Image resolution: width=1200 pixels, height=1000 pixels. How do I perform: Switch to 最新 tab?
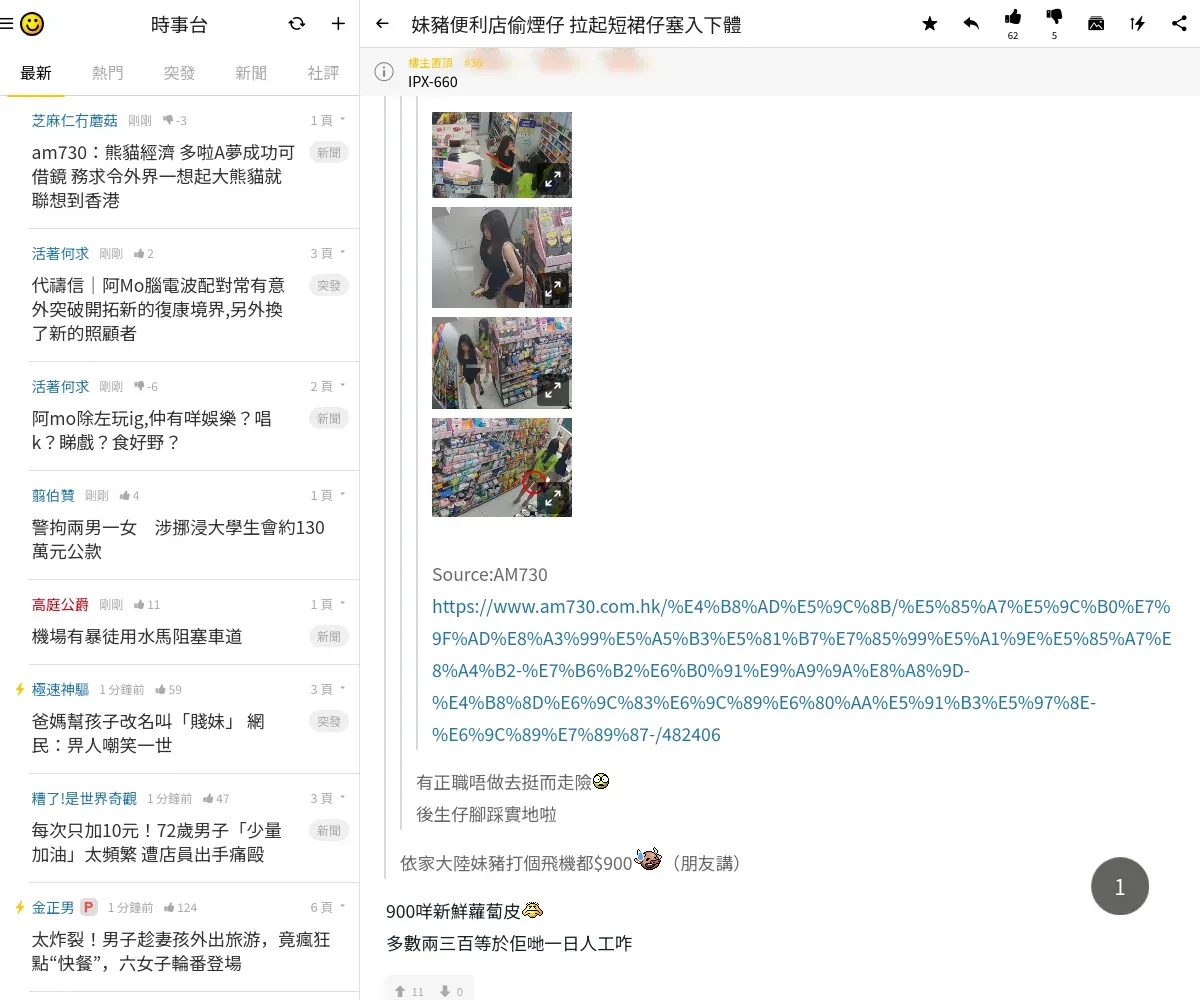pyautogui.click(x=36, y=73)
